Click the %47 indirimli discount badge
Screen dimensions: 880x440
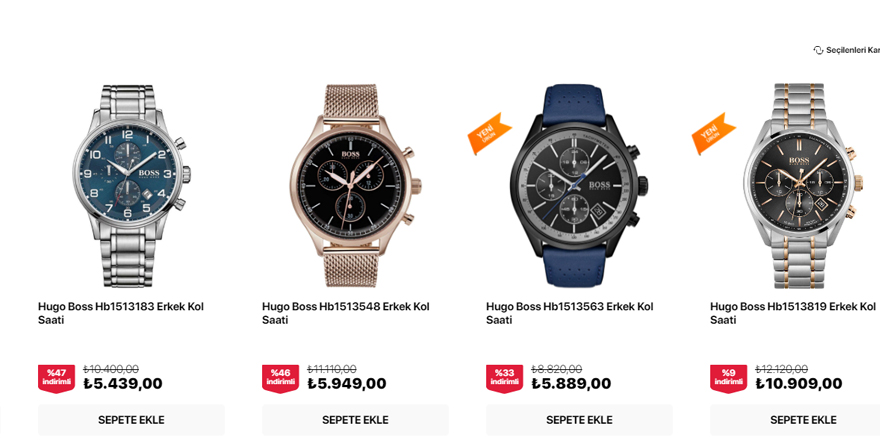click(x=56, y=378)
